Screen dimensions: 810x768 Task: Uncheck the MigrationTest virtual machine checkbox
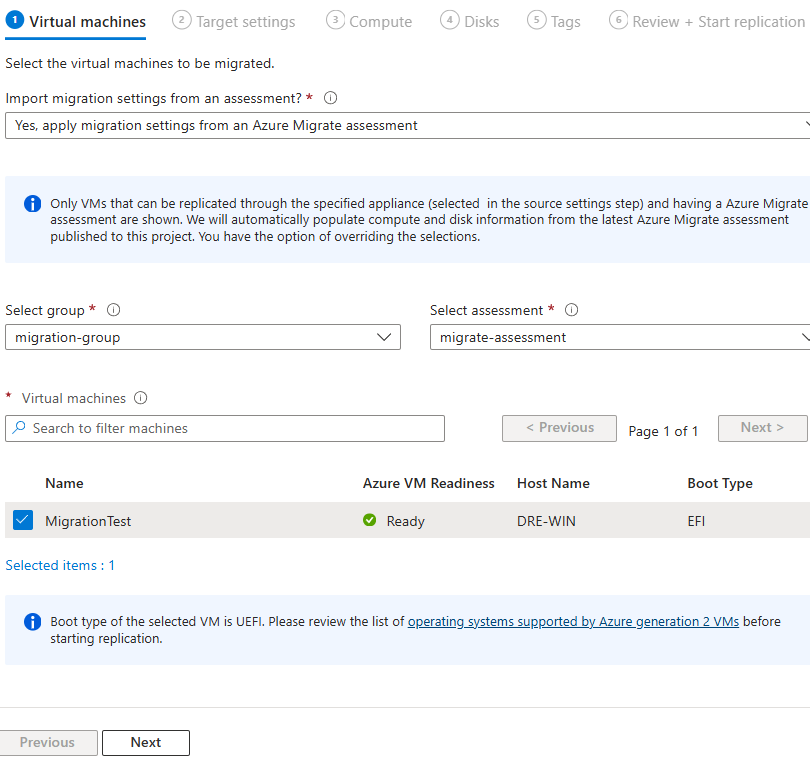coord(23,520)
